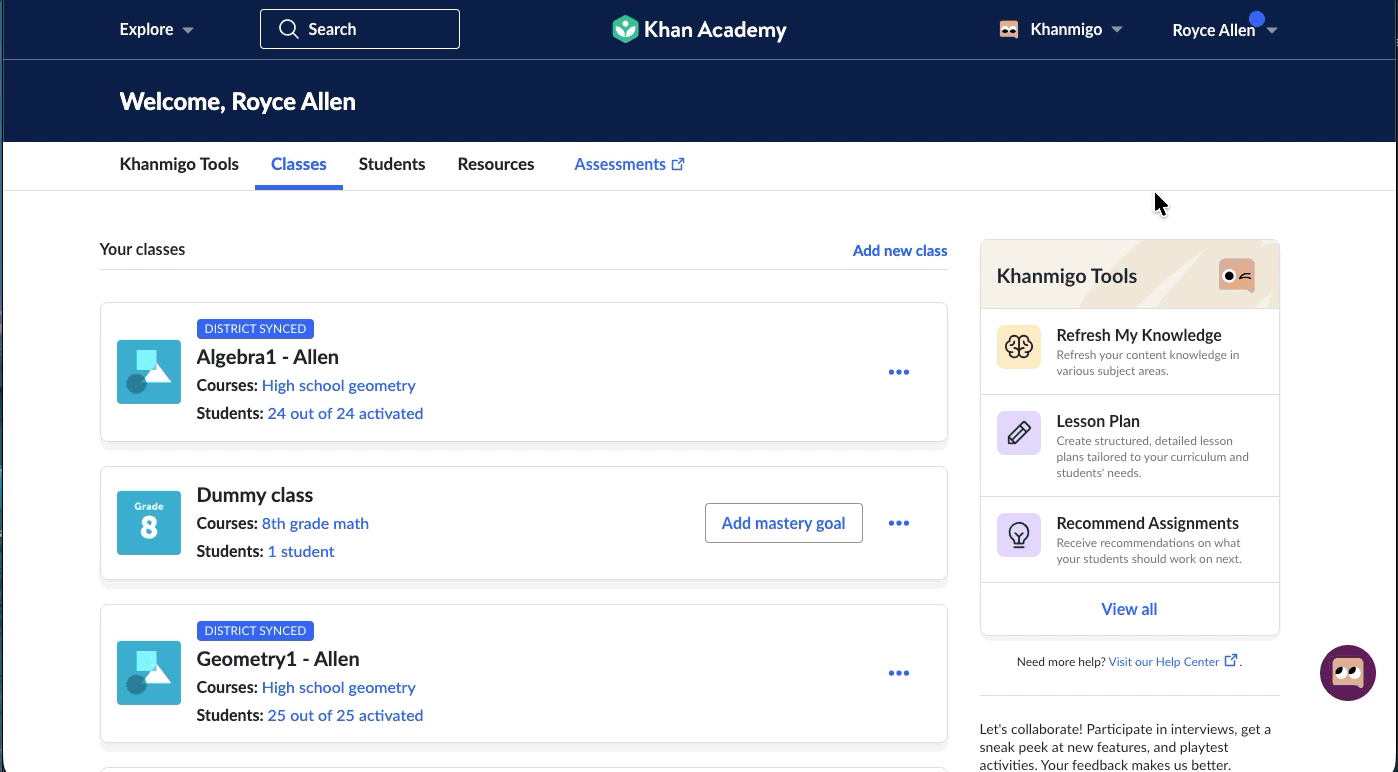Open the Algebra1 - Allen class thumbnail
The width and height of the screenshot is (1398, 772).
click(149, 372)
